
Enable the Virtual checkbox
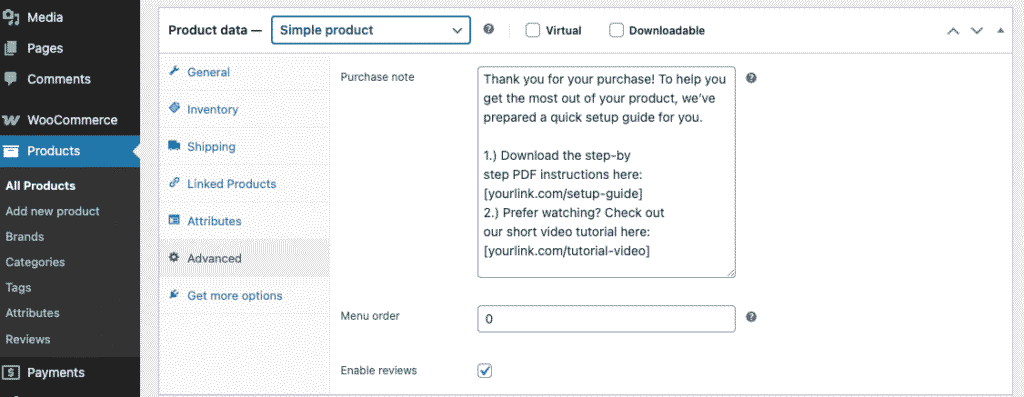click(533, 30)
